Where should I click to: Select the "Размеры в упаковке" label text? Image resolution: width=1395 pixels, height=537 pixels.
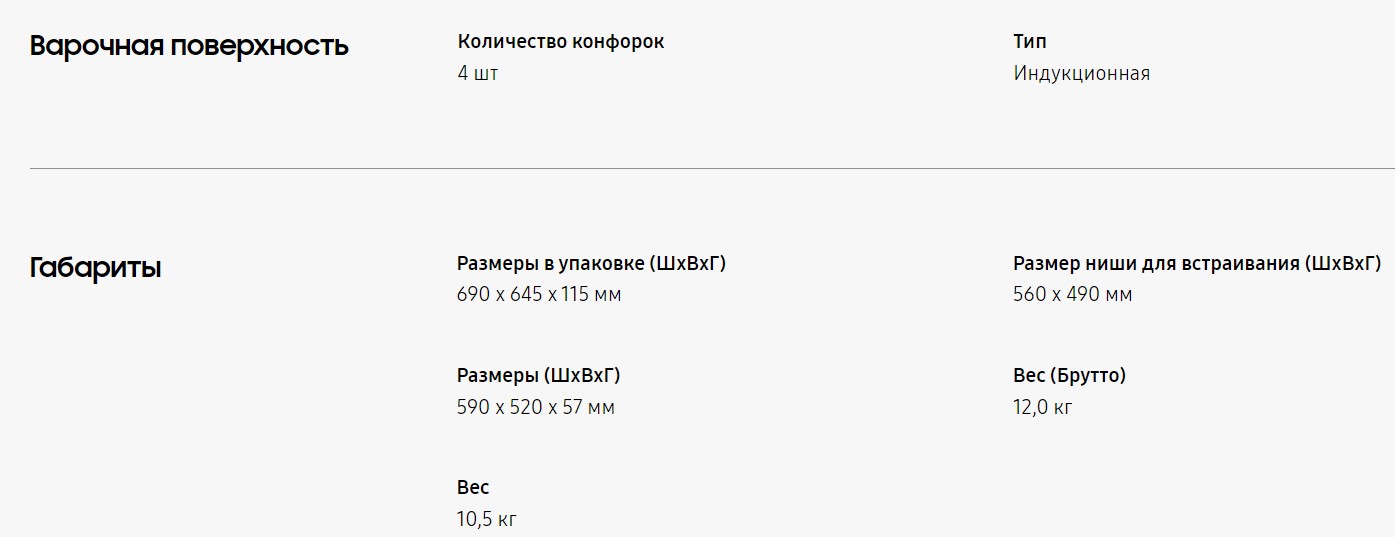550,264
